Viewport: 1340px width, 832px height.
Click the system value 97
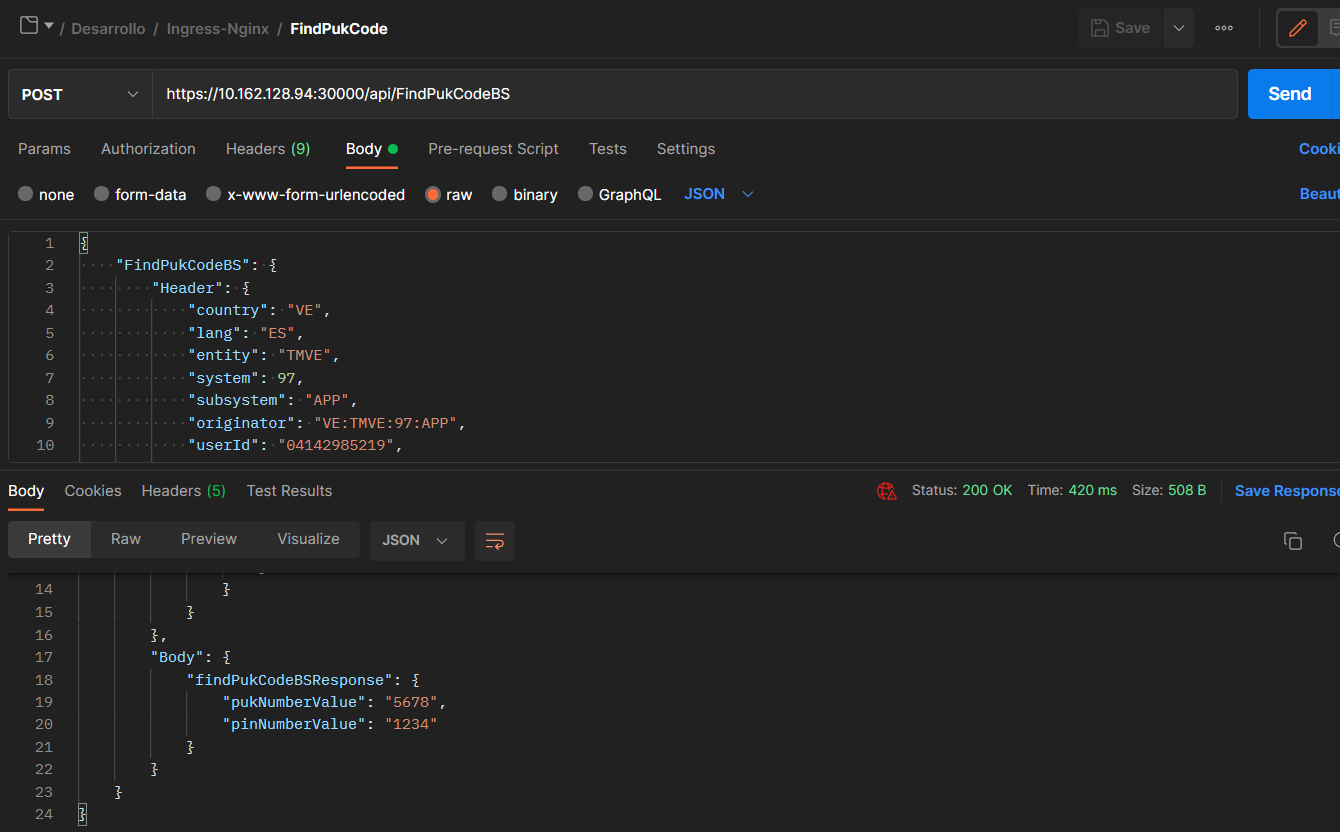(287, 378)
